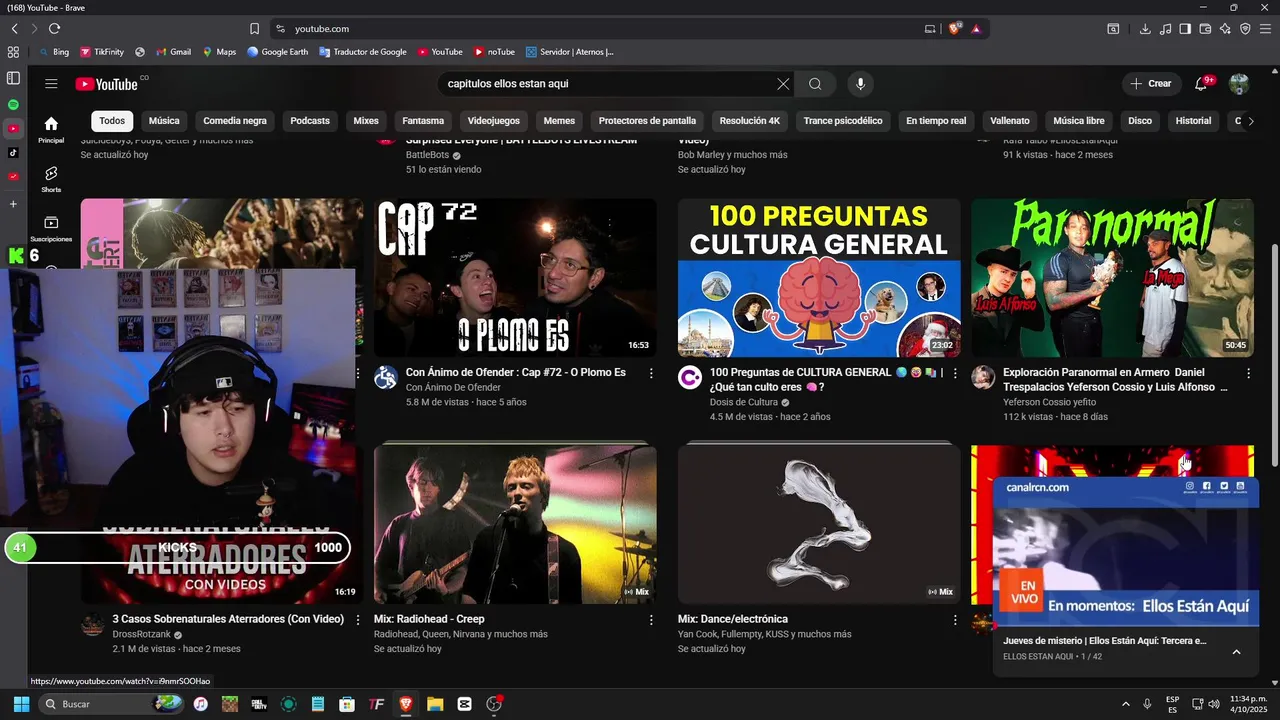Start voice search with the microphone

tap(860, 84)
